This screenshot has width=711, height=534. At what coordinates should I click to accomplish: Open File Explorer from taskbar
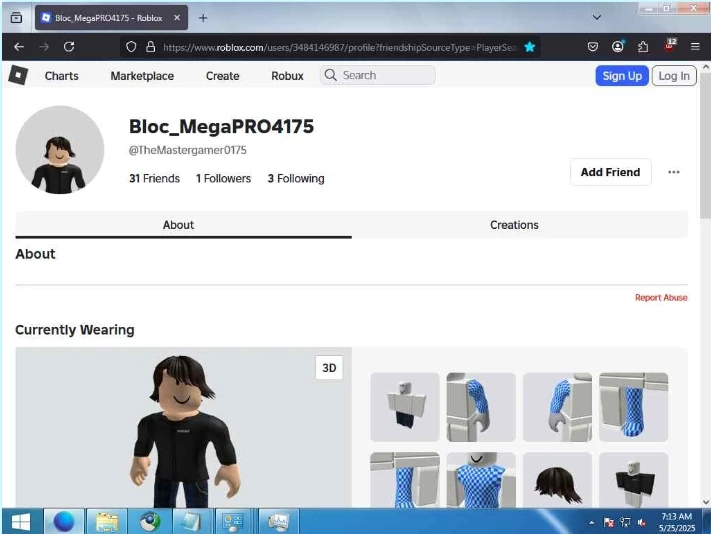[x=107, y=521]
